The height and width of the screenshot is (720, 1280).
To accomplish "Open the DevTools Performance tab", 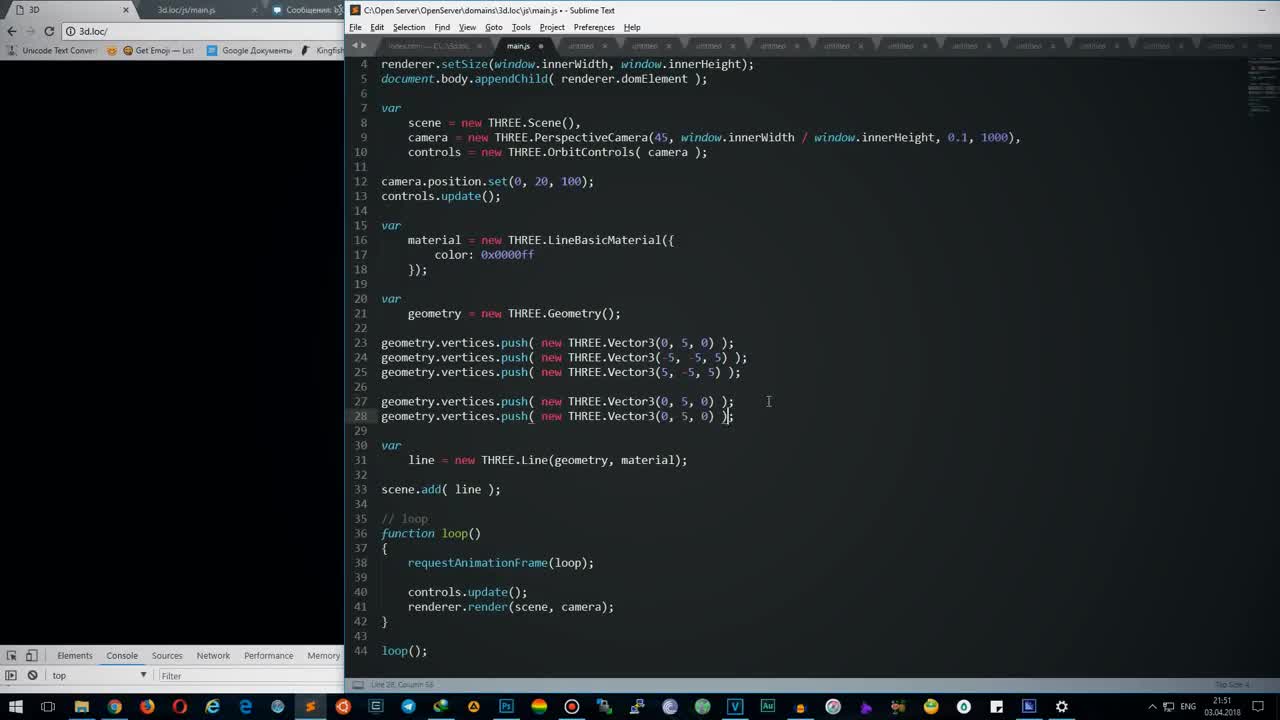I will (268, 656).
